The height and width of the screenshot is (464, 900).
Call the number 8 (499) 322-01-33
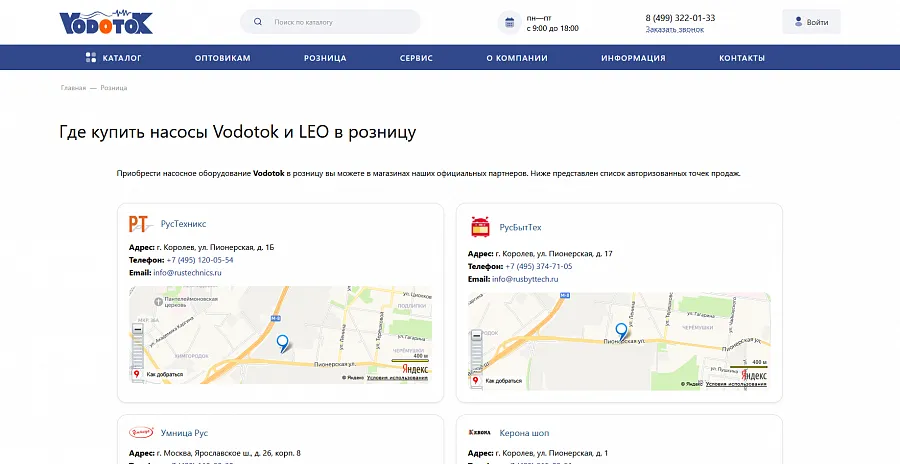tap(680, 18)
